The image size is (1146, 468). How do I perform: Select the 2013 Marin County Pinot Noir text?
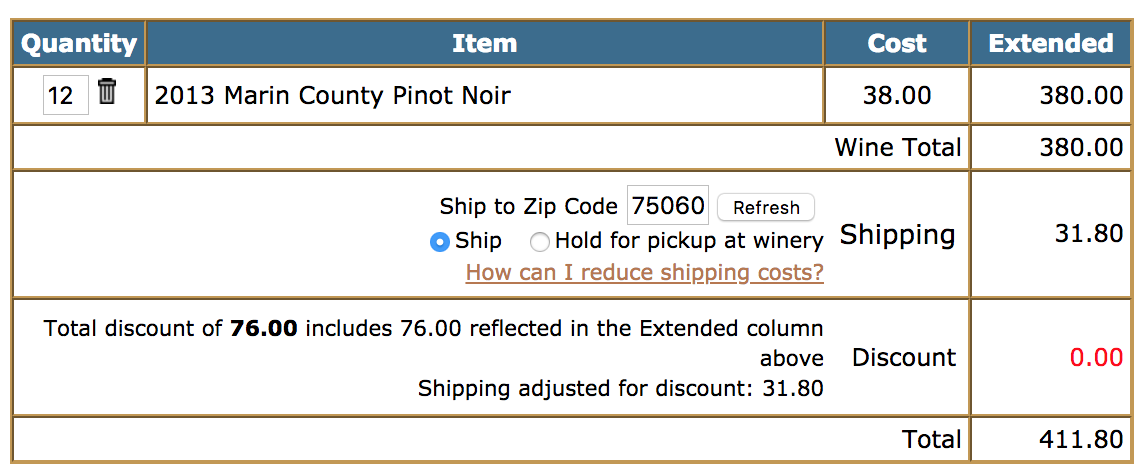[333, 95]
